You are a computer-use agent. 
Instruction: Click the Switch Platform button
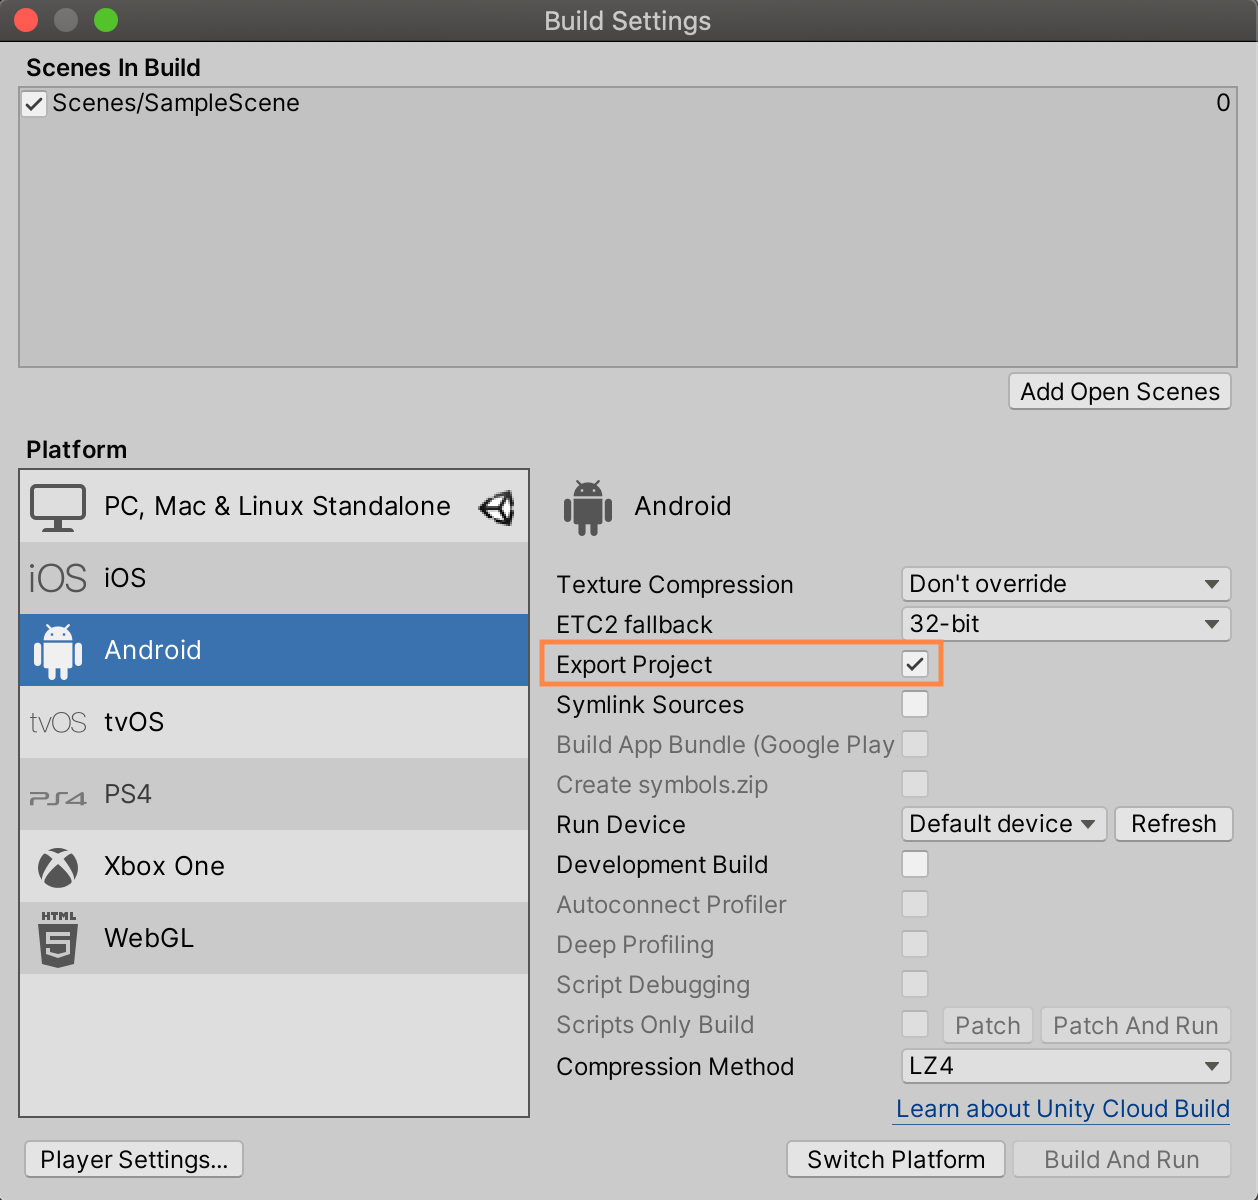point(896,1160)
